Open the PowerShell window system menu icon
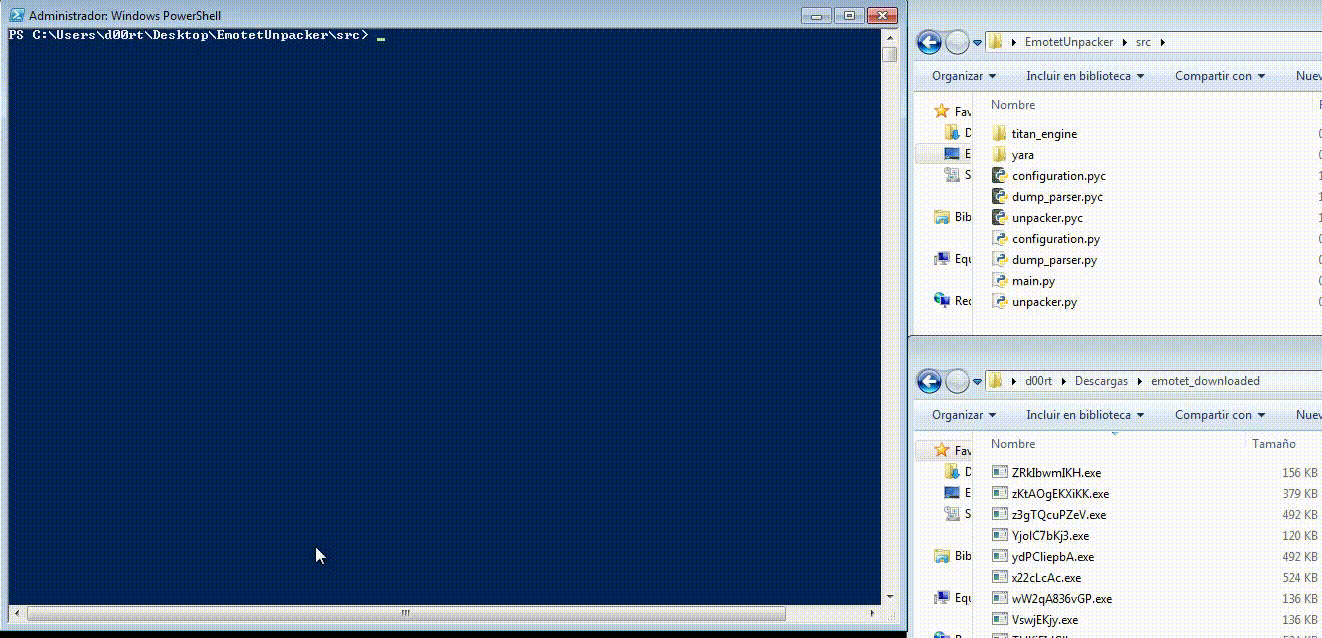The height and width of the screenshot is (638, 1322). [17, 16]
